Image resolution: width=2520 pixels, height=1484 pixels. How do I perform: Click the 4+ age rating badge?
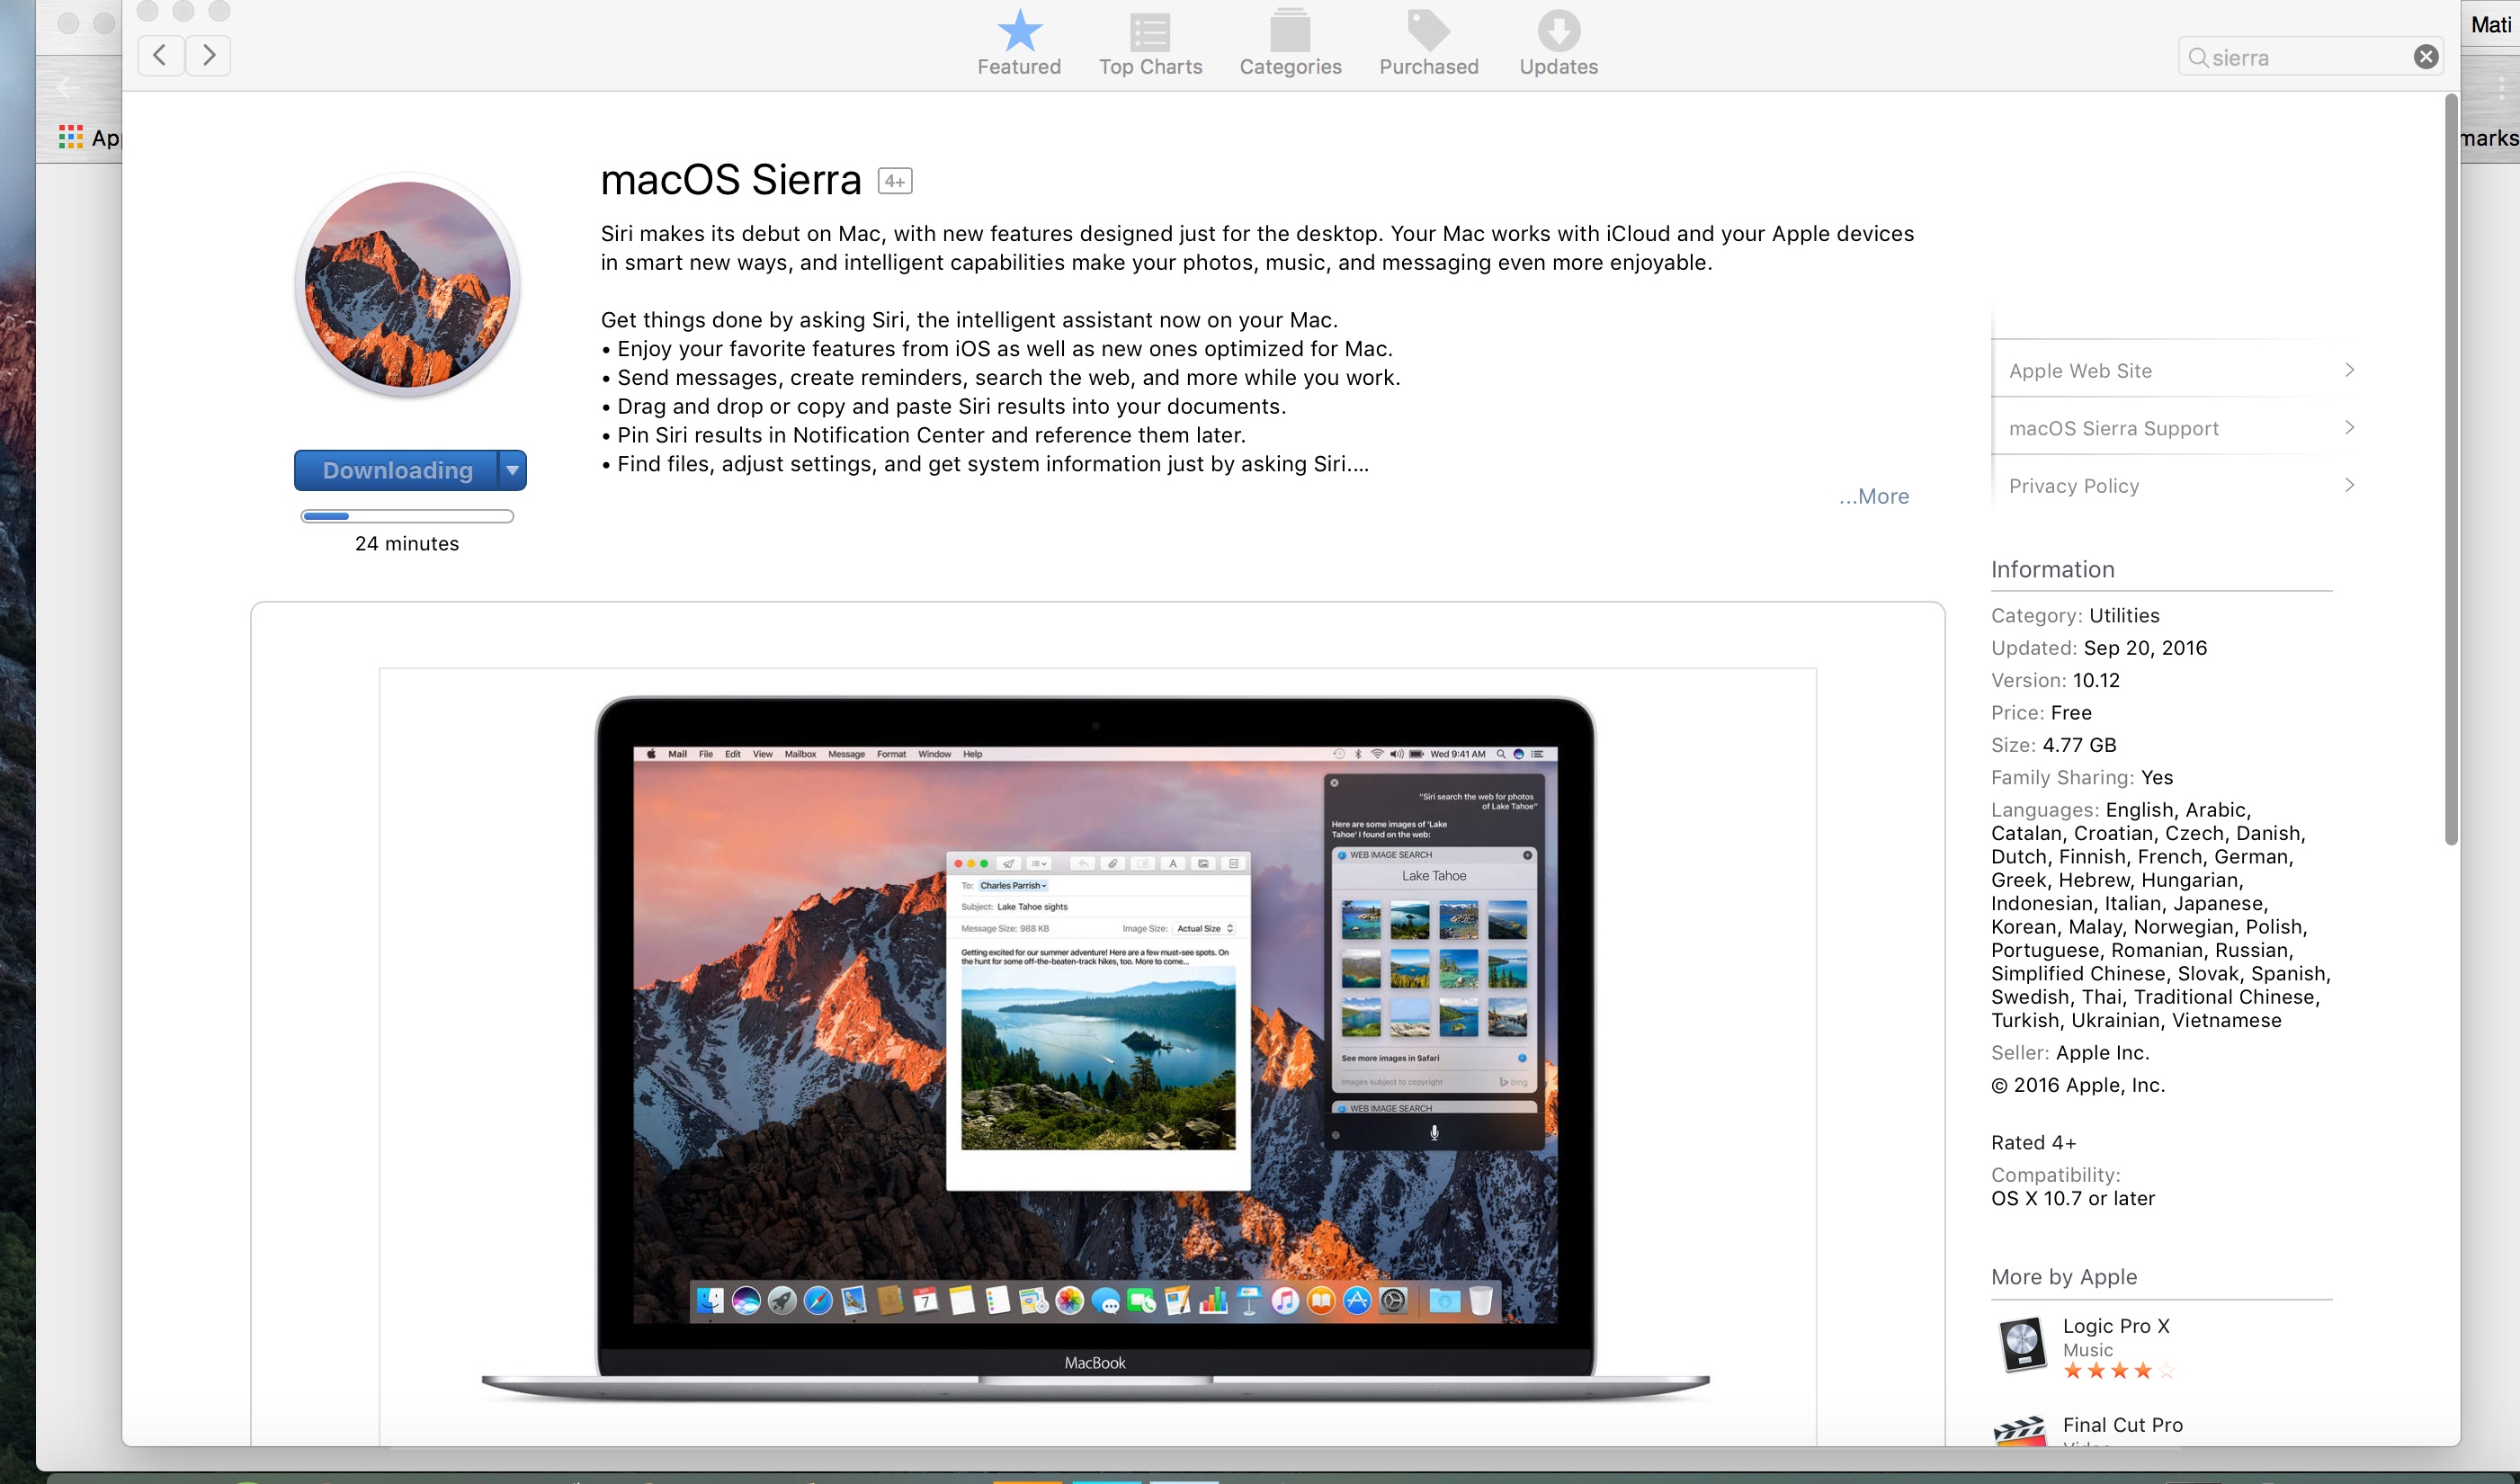click(x=894, y=181)
